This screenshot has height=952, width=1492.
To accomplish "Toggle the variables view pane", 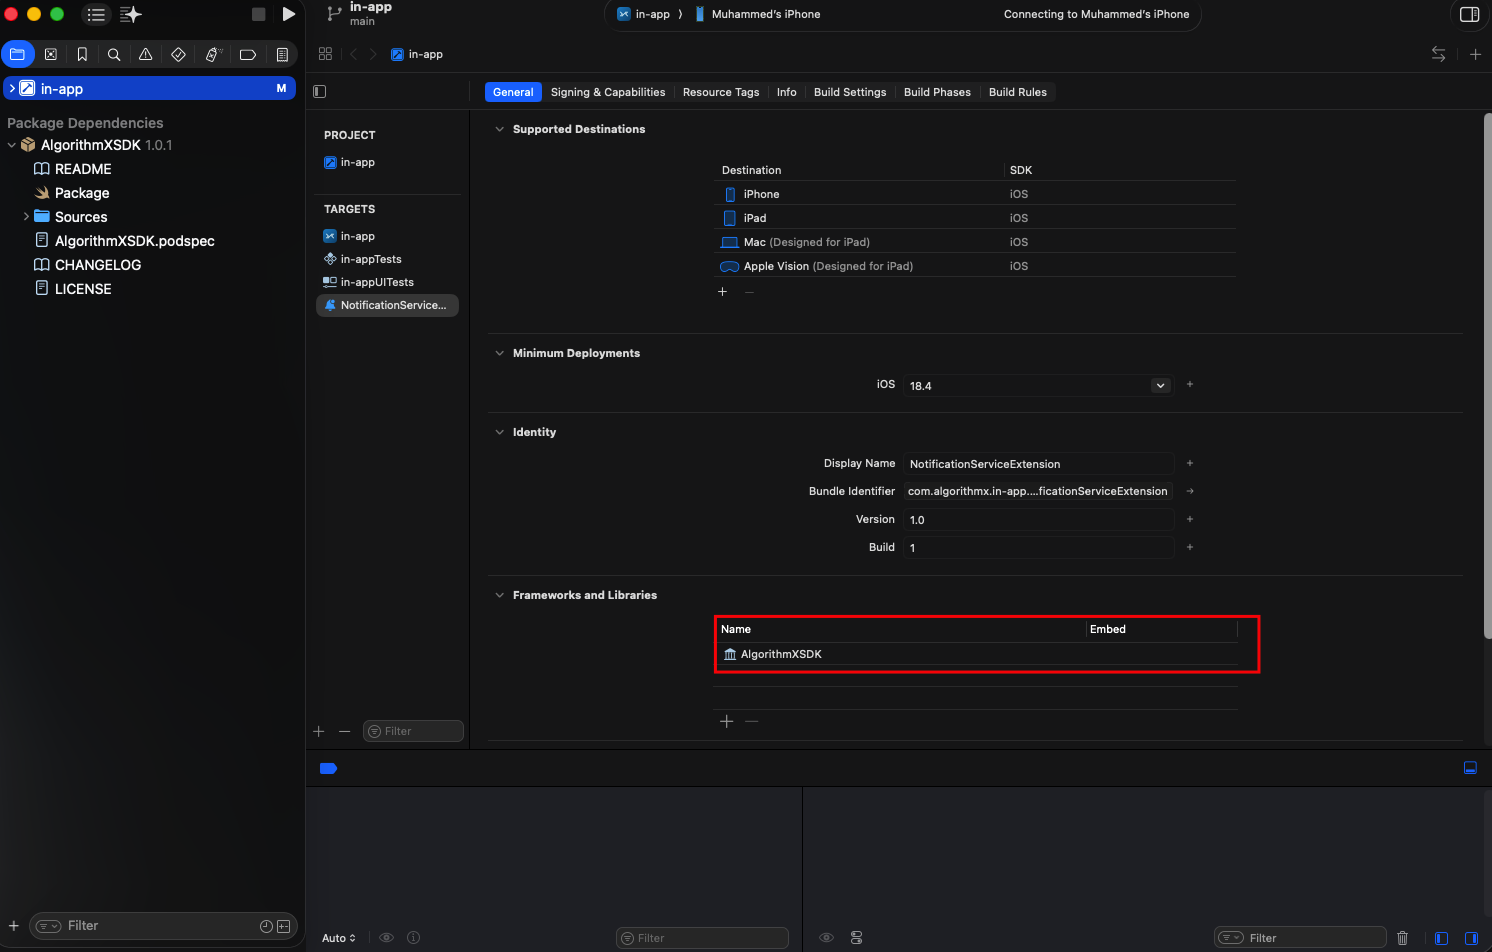I will 1441,938.
